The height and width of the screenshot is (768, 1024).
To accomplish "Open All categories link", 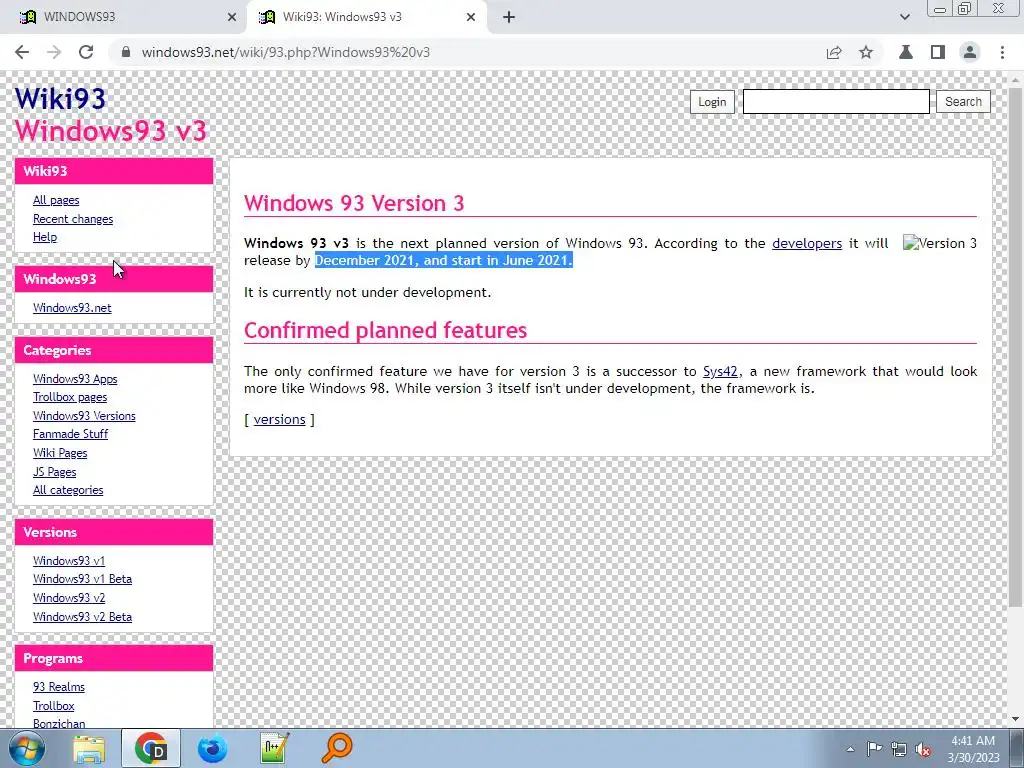I will click(x=68, y=490).
